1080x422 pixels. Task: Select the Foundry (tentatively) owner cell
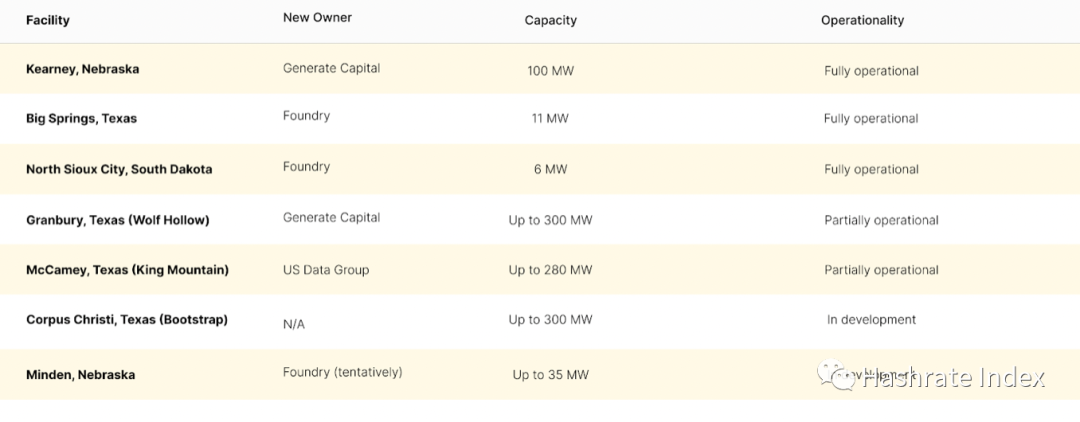342,372
